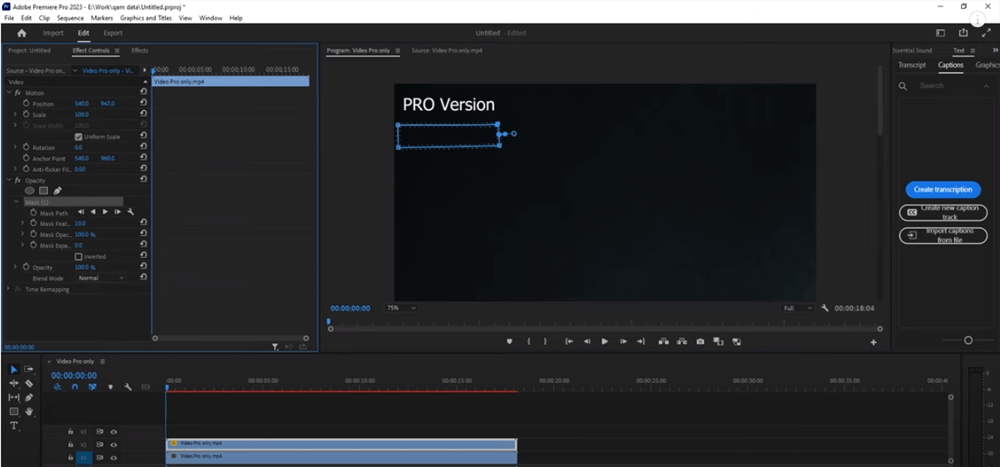Switch to the Transcript tab
Viewport: 1000px width, 467px height.
(x=912, y=65)
